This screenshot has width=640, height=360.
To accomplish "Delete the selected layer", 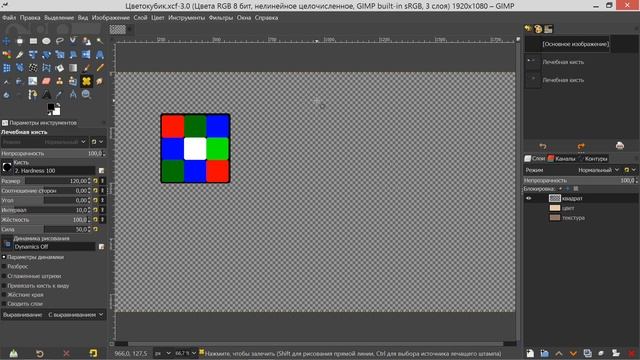I will click(x=632, y=353).
